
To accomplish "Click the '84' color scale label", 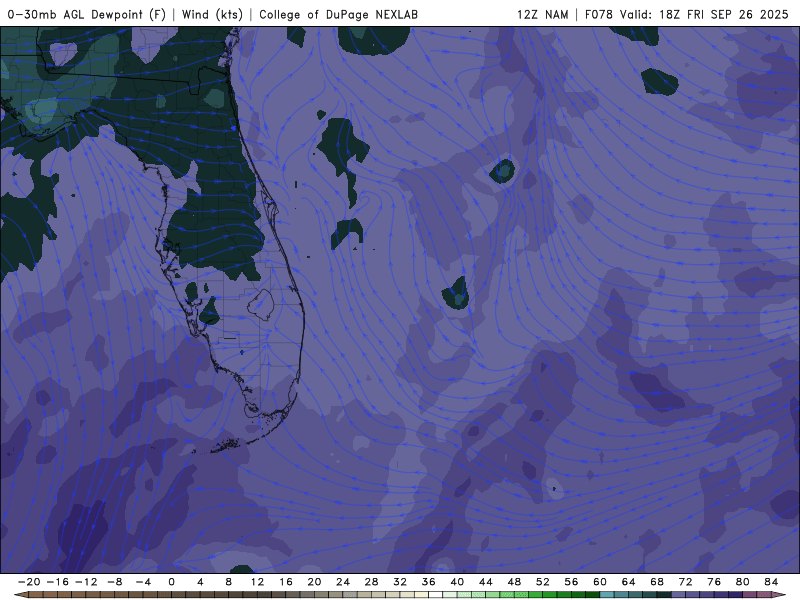I will pos(771,582).
